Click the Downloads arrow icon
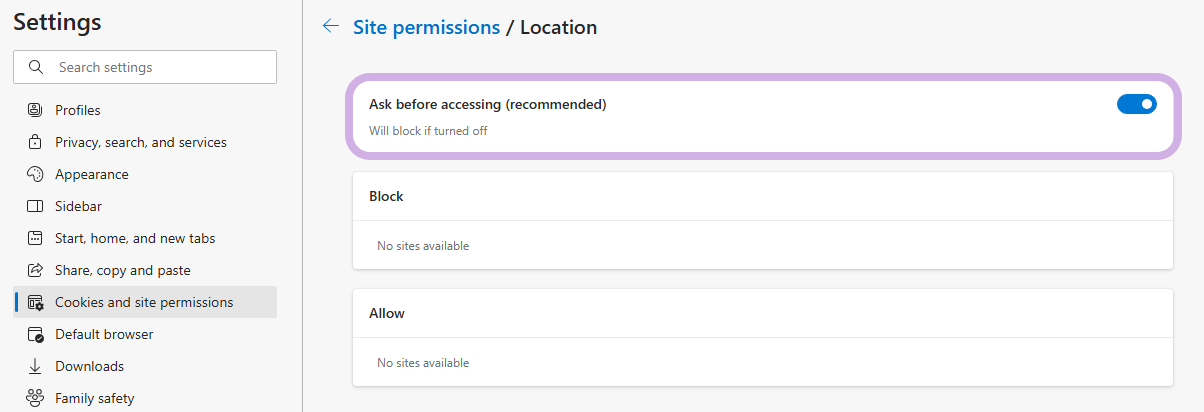The image size is (1204, 412). click(x=35, y=366)
